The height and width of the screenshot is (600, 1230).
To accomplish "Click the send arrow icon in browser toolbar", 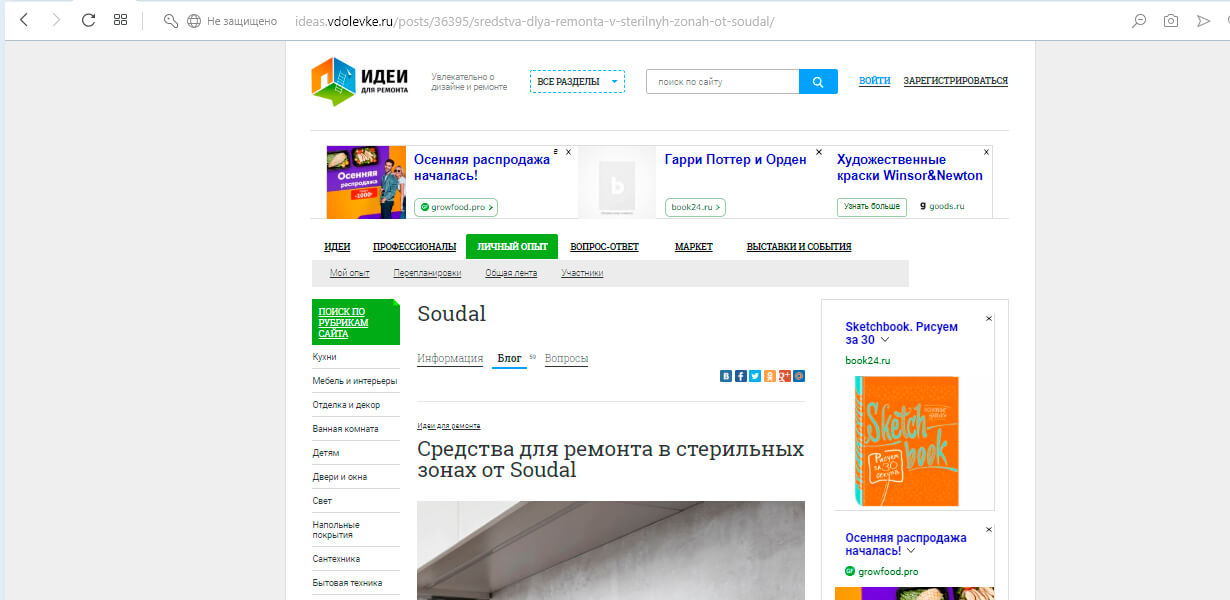I will tap(1203, 21).
